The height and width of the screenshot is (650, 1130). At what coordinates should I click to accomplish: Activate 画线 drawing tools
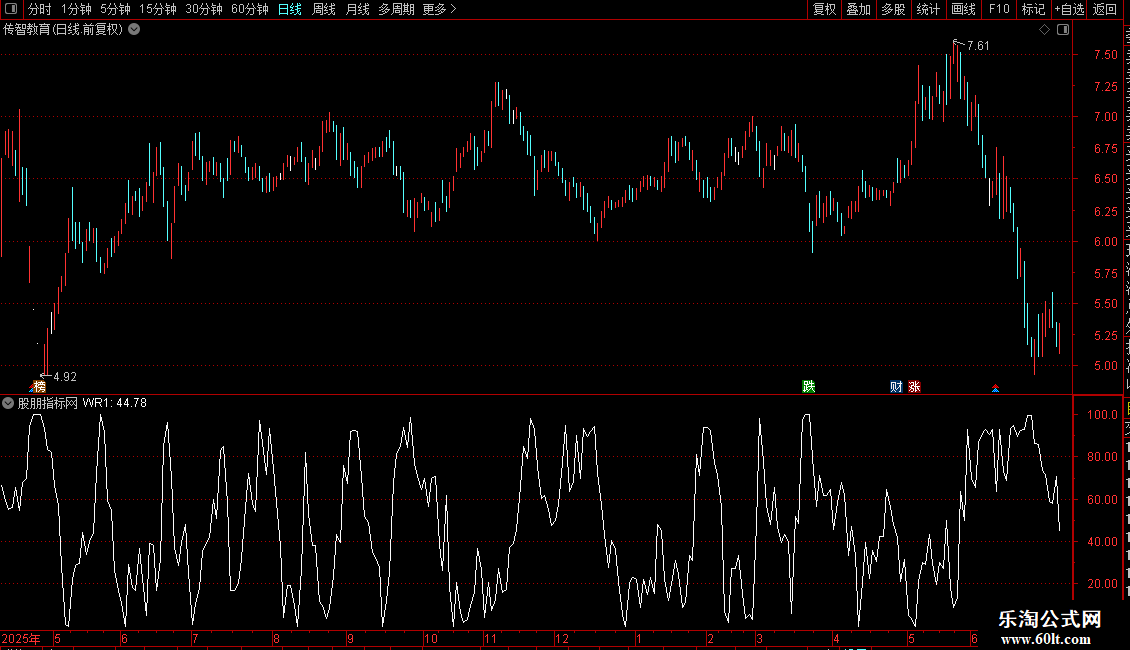[963, 9]
